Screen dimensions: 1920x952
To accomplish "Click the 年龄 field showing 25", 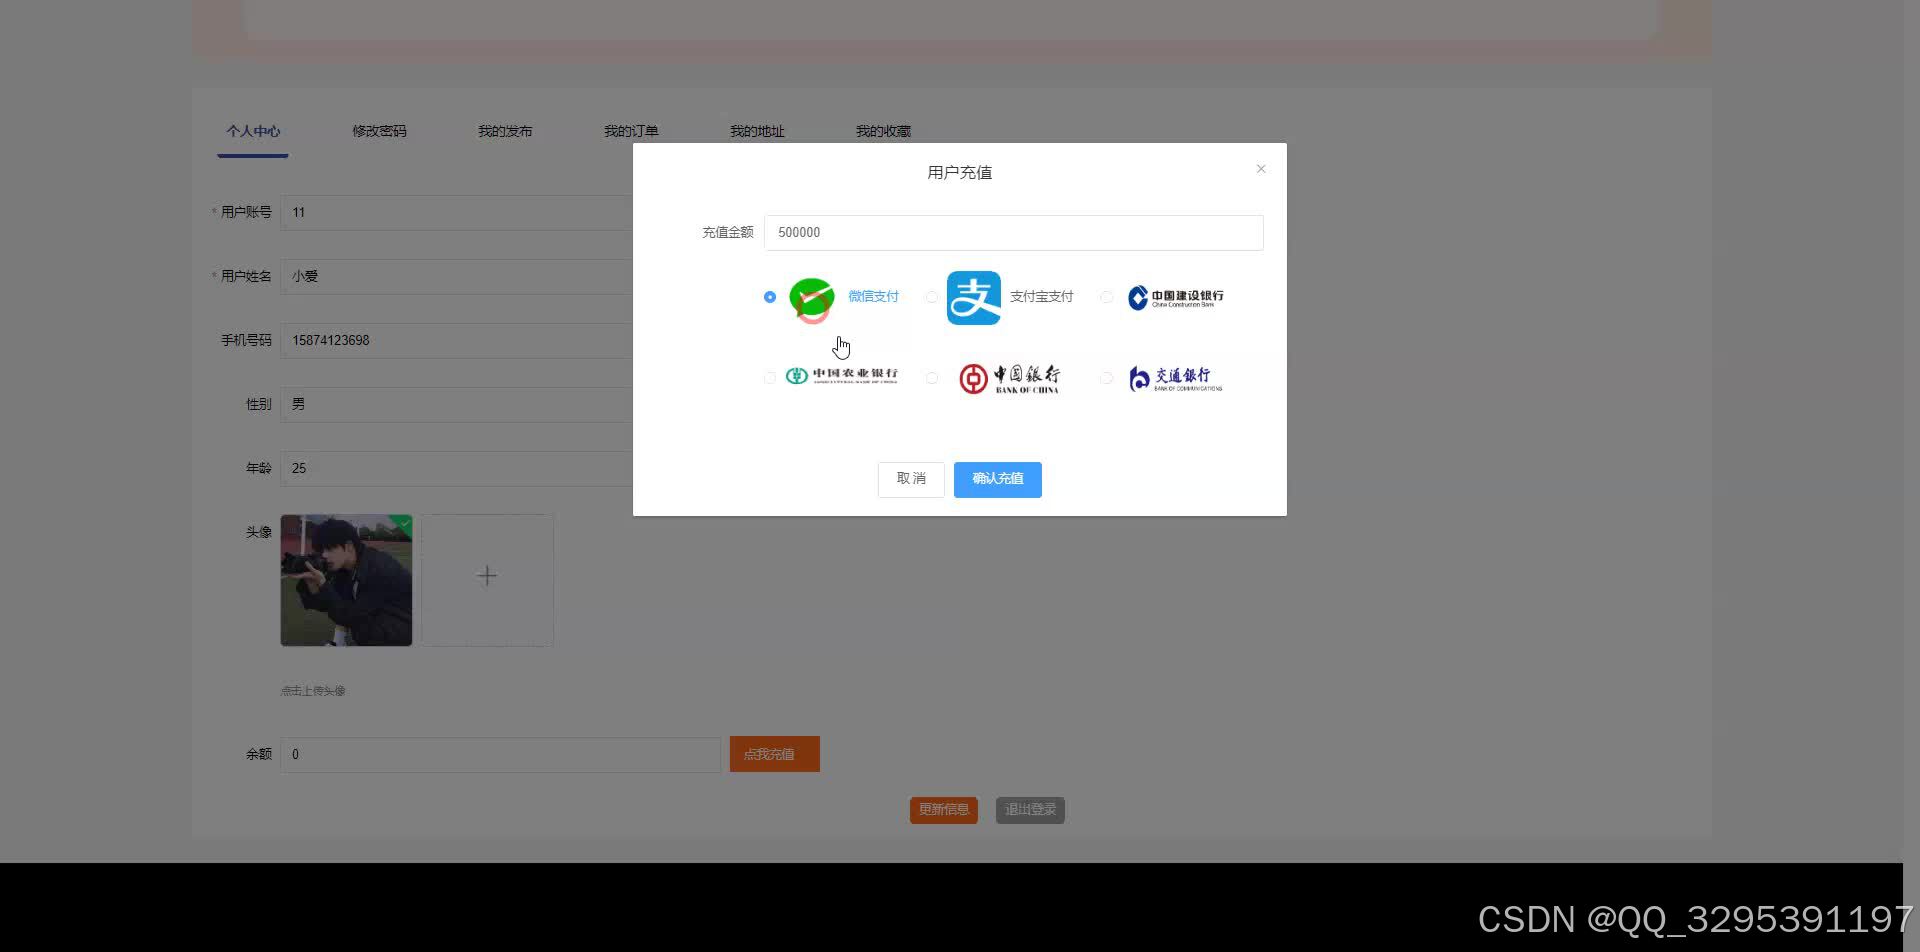I will 456,468.
